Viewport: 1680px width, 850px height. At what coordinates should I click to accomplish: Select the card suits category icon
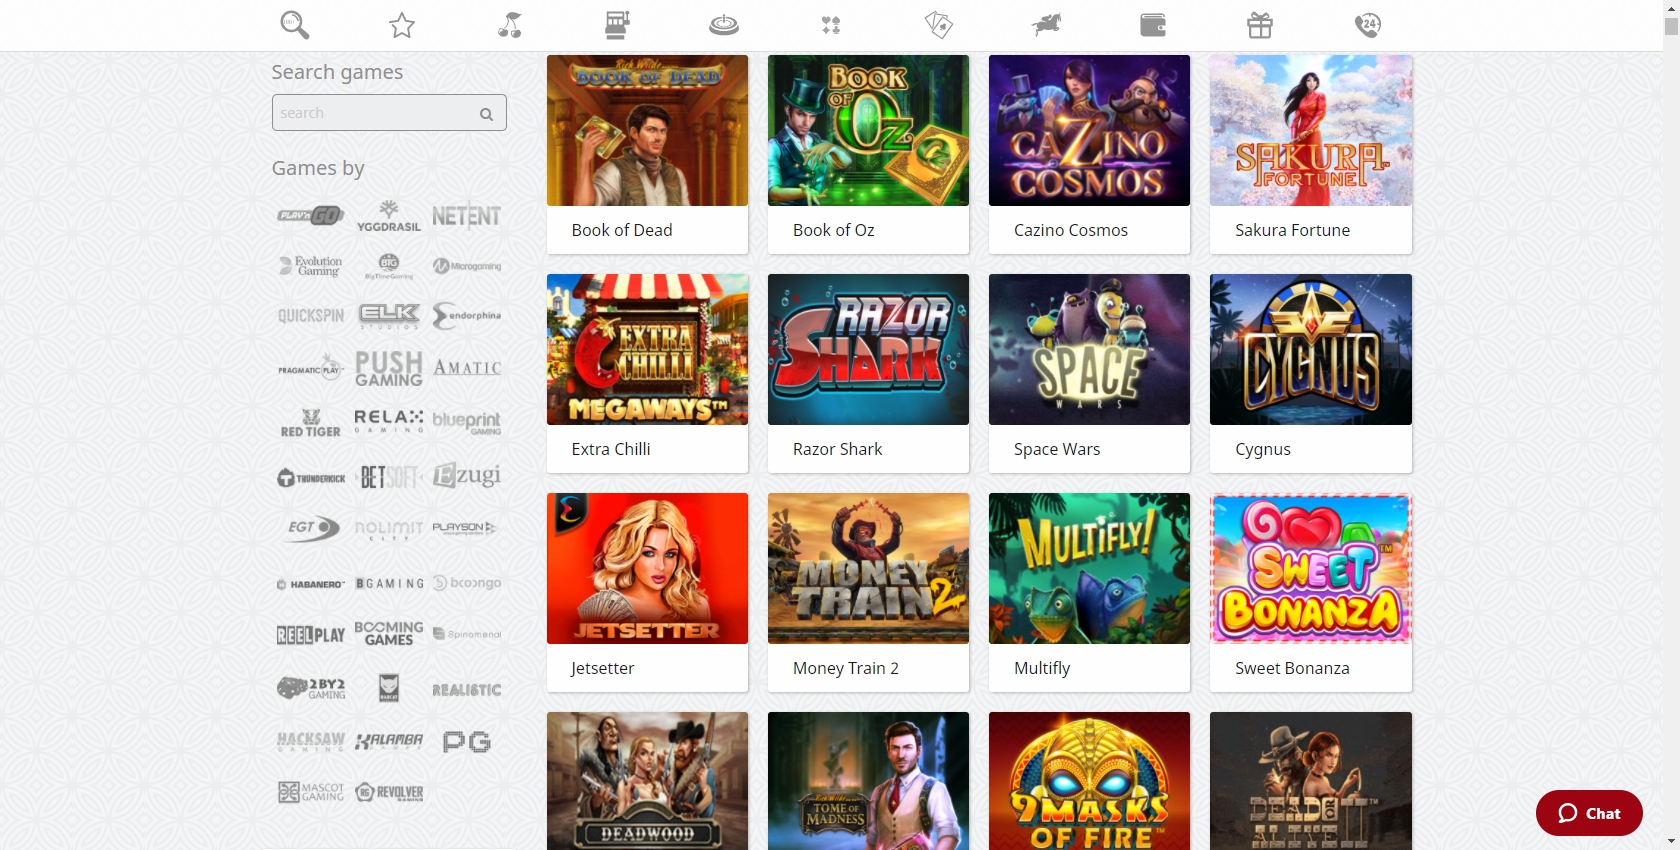pos(831,25)
